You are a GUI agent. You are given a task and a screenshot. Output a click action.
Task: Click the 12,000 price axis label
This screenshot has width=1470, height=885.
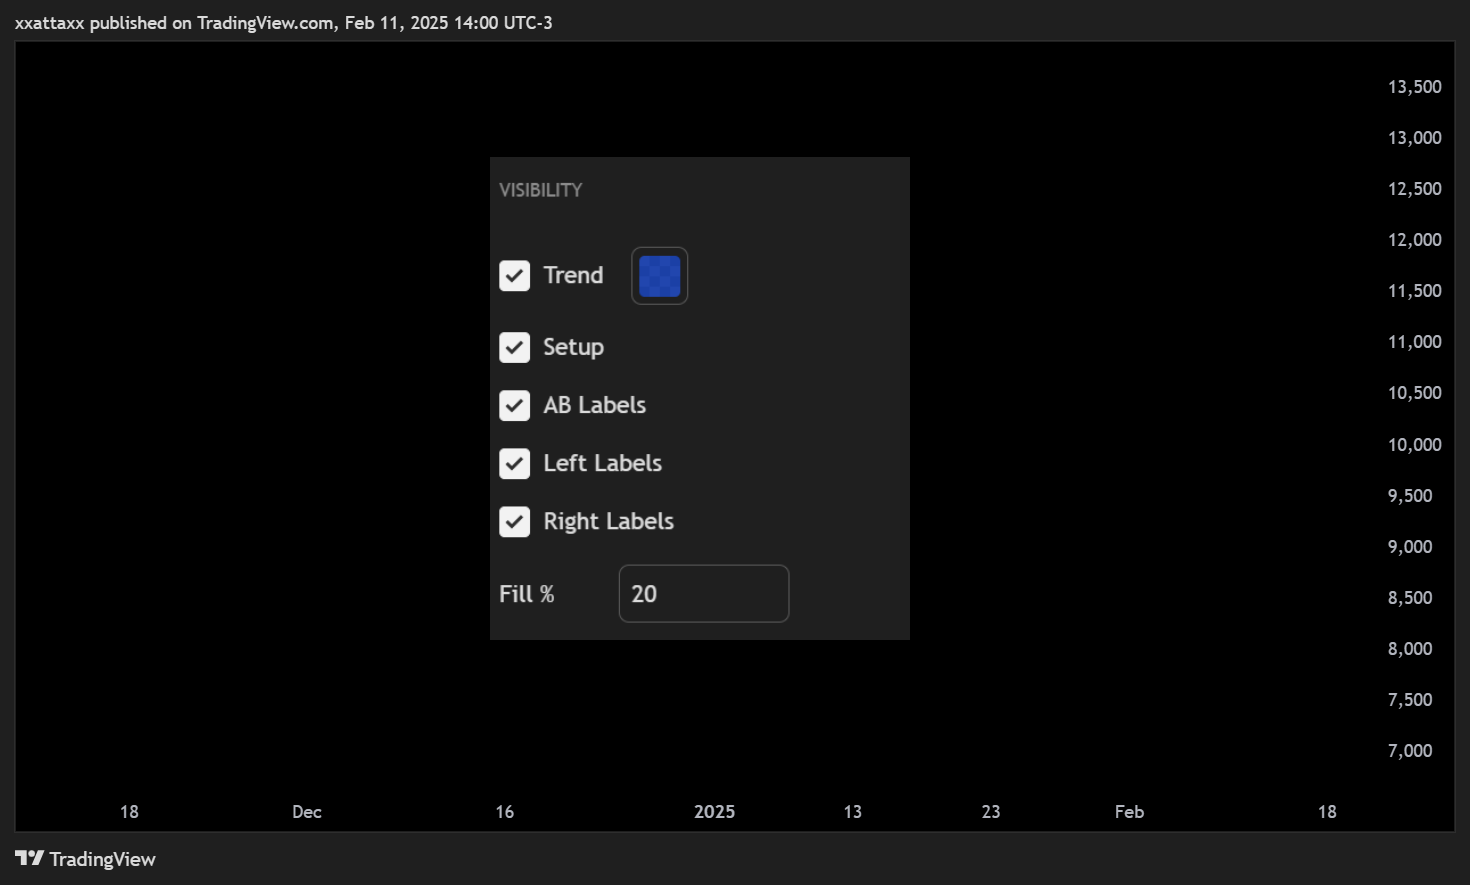[1414, 240]
